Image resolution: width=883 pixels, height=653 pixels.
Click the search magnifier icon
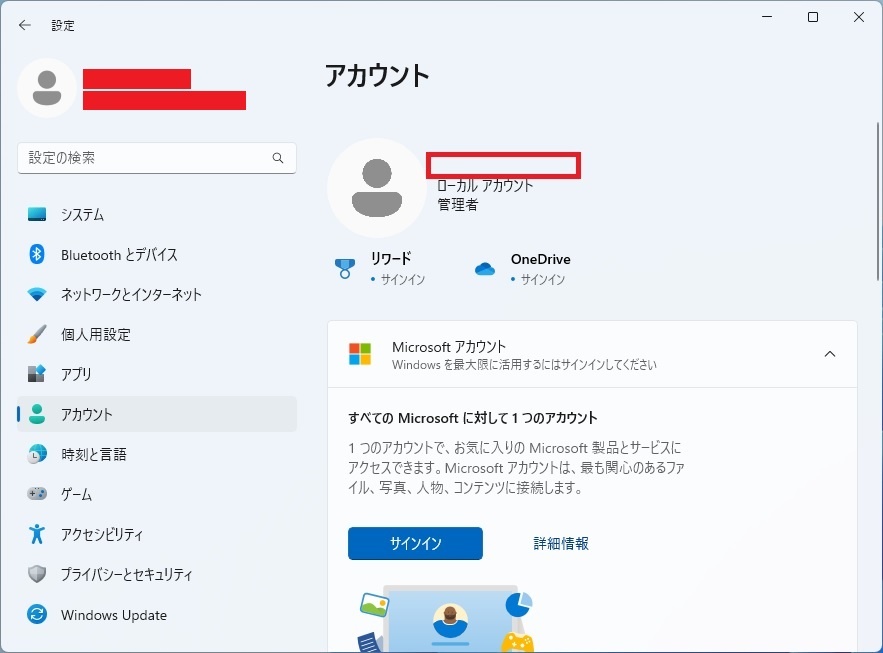pos(278,158)
